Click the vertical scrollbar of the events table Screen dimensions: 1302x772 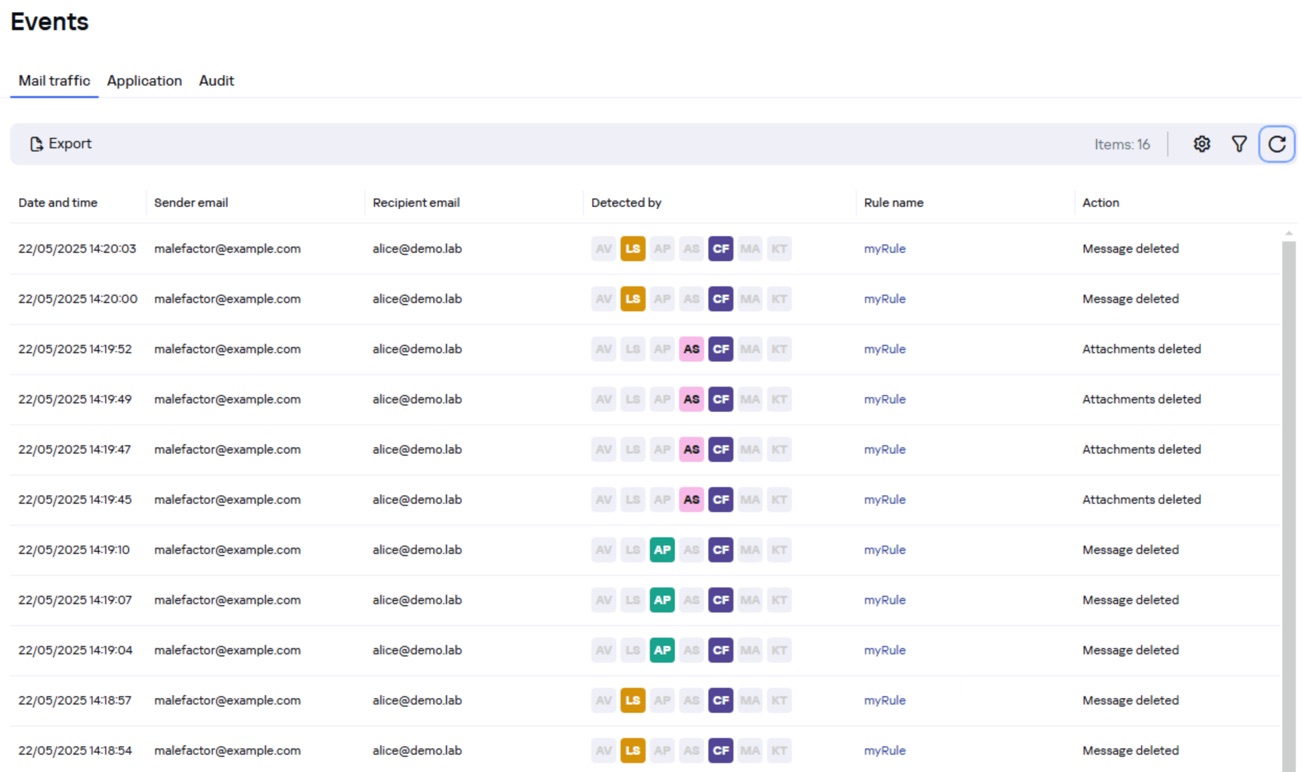pos(1289,500)
